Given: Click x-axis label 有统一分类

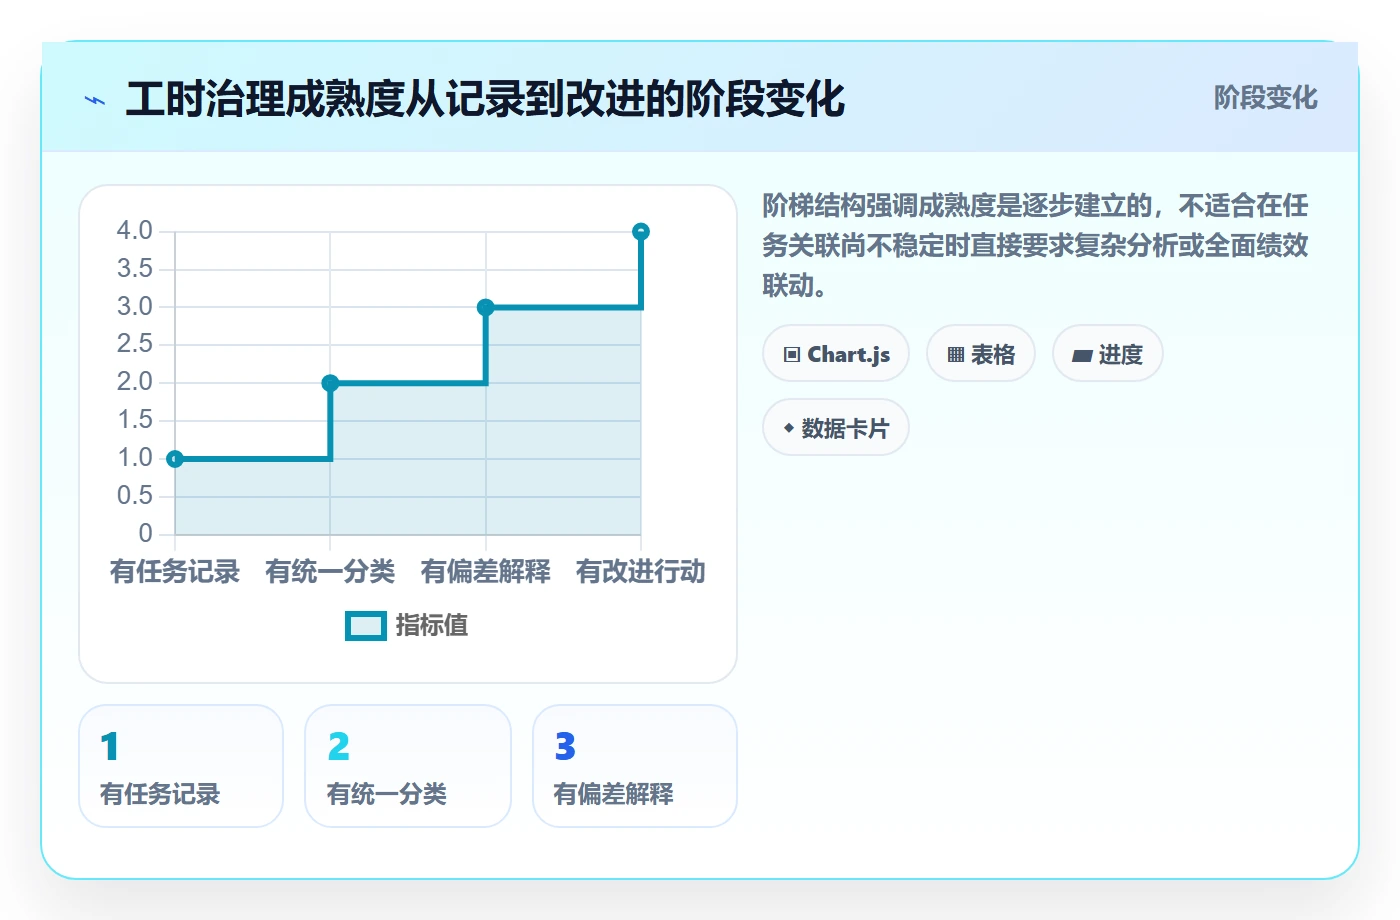Looking at the screenshot, I should pyautogui.click(x=330, y=572).
